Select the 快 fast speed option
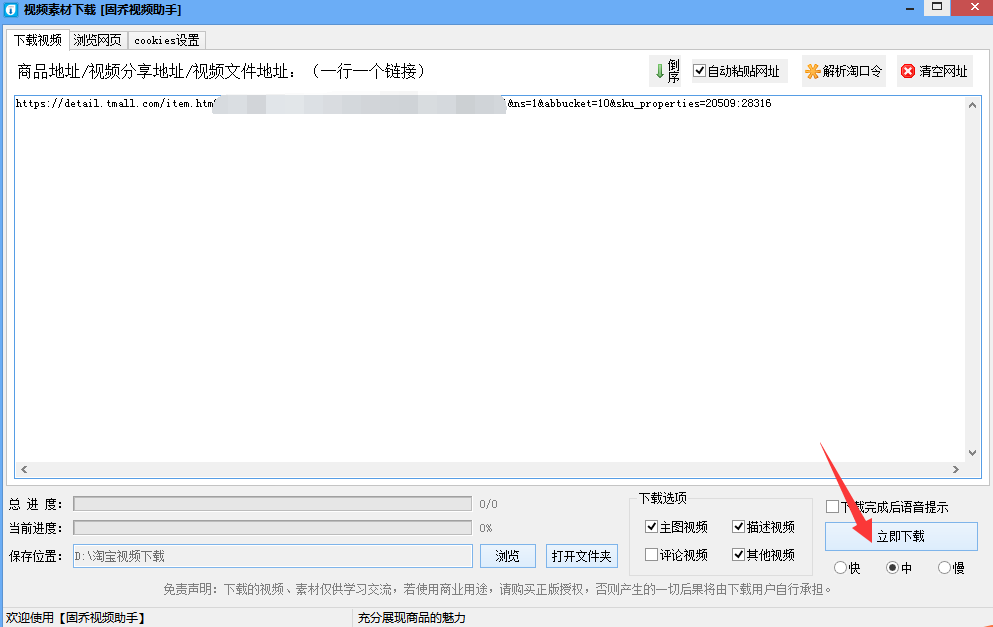Viewport: 993px width, 627px height. click(x=839, y=567)
